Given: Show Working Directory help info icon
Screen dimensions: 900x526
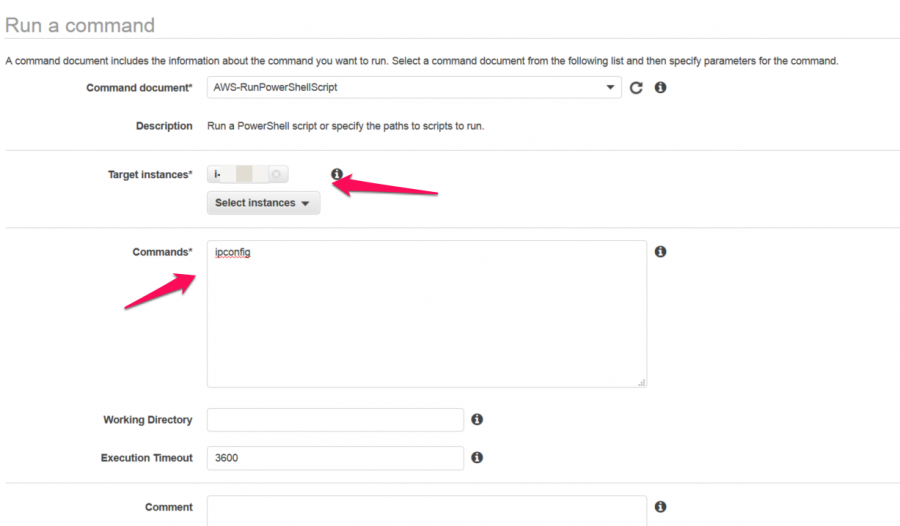Looking at the screenshot, I should pyautogui.click(x=477, y=419).
